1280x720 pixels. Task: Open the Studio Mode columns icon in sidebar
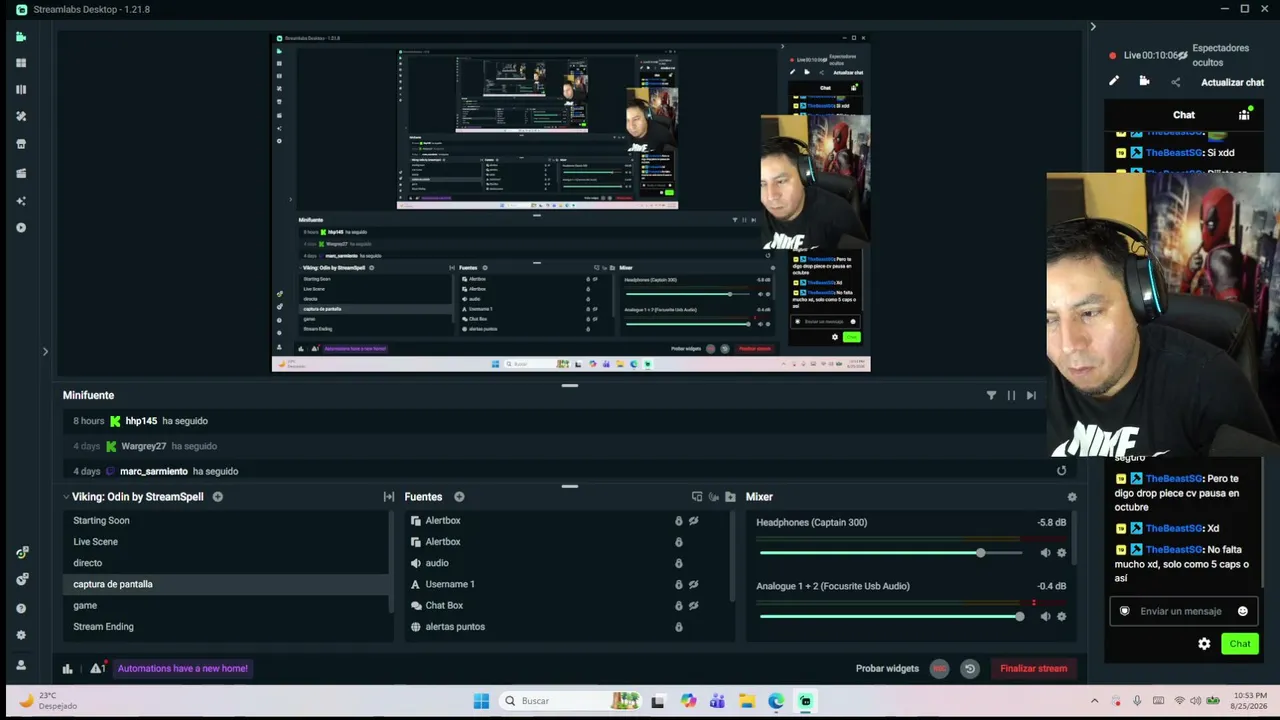pyautogui.click(x=21, y=90)
